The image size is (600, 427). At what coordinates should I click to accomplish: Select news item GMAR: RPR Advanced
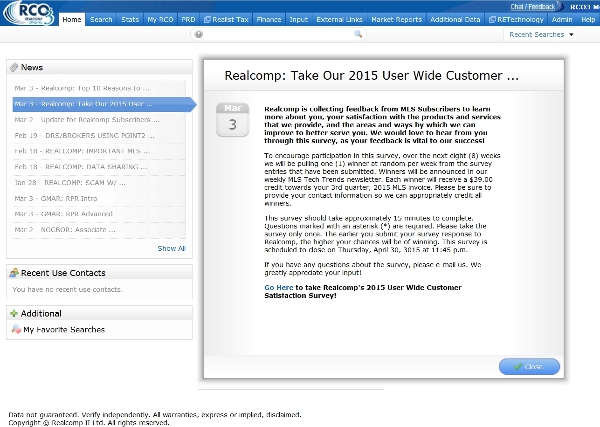(x=99, y=214)
